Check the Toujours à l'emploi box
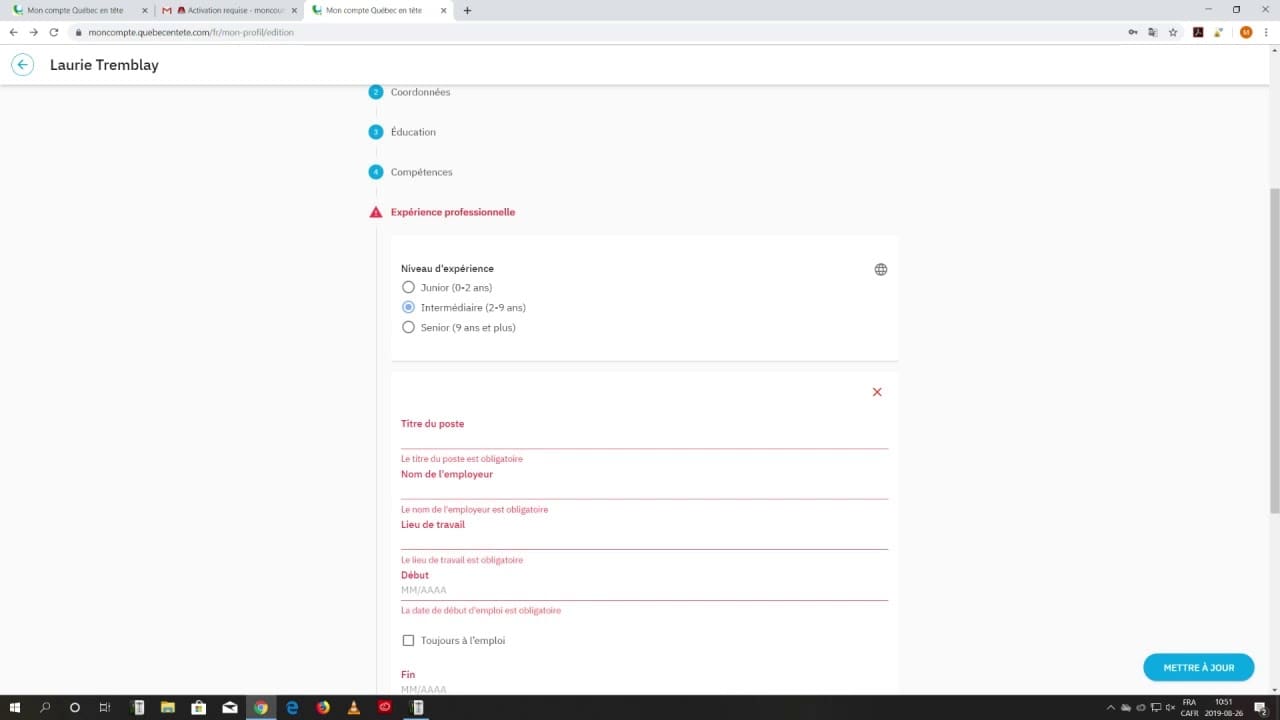Screen dimensions: 1280x720 coord(408,640)
